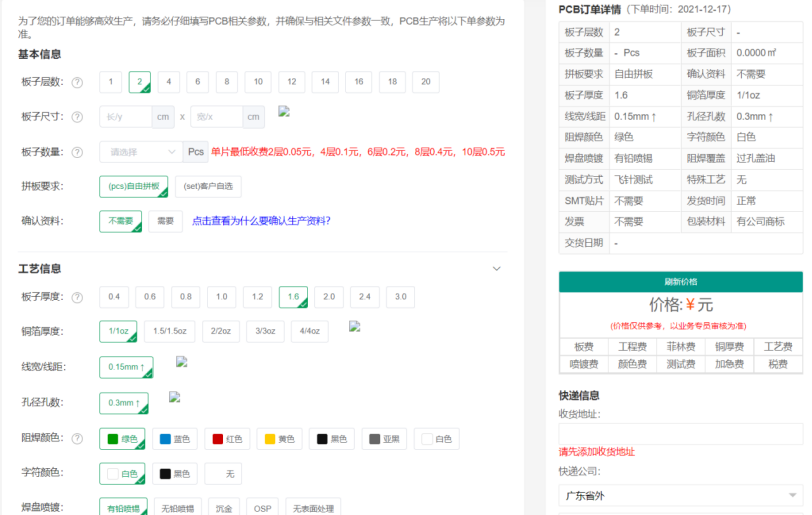The width and height of the screenshot is (812, 515).
Task: Click help icon beside 板子数量
Action: (77, 152)
